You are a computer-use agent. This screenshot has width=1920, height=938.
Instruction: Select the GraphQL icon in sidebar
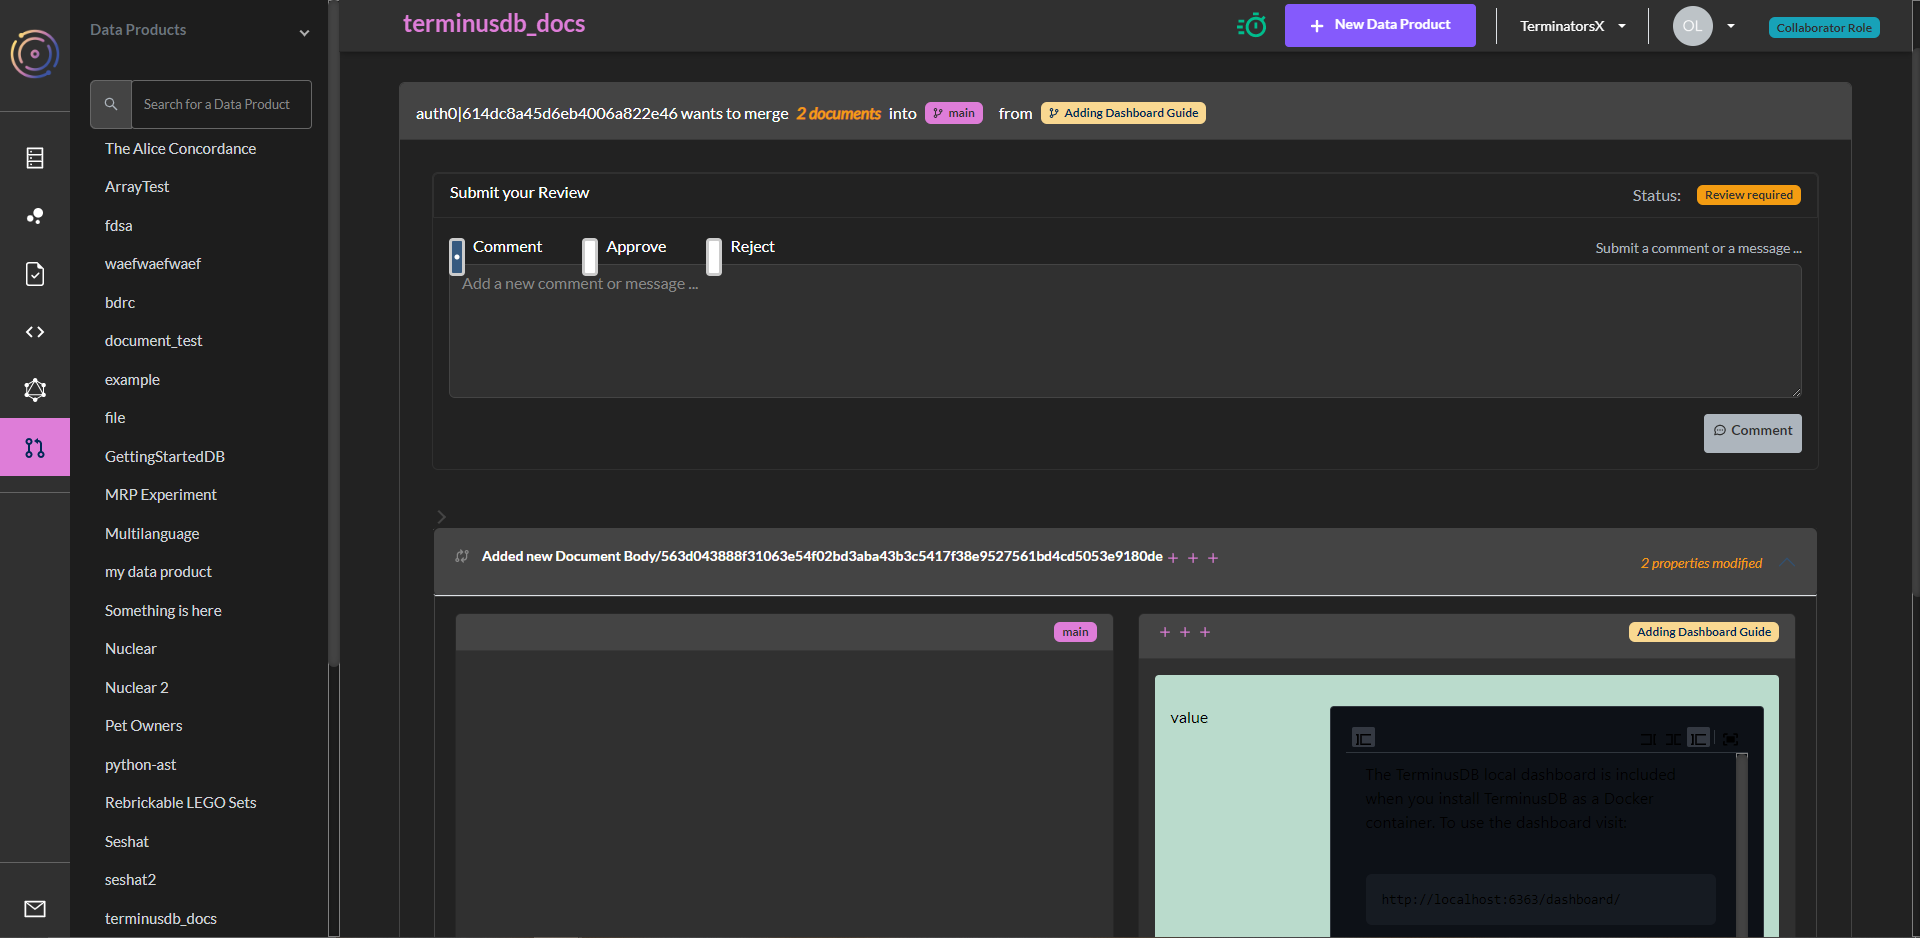(x=35, y=390)
